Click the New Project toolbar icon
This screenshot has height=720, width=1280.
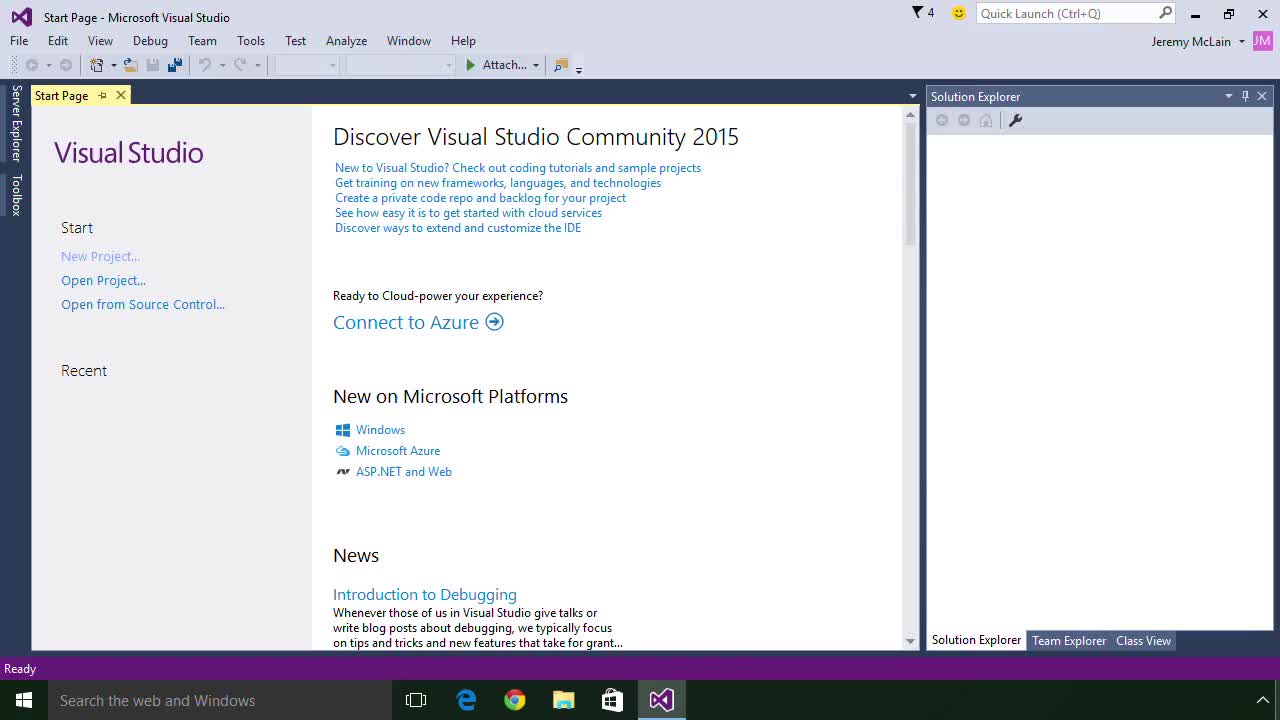point(97,65)
